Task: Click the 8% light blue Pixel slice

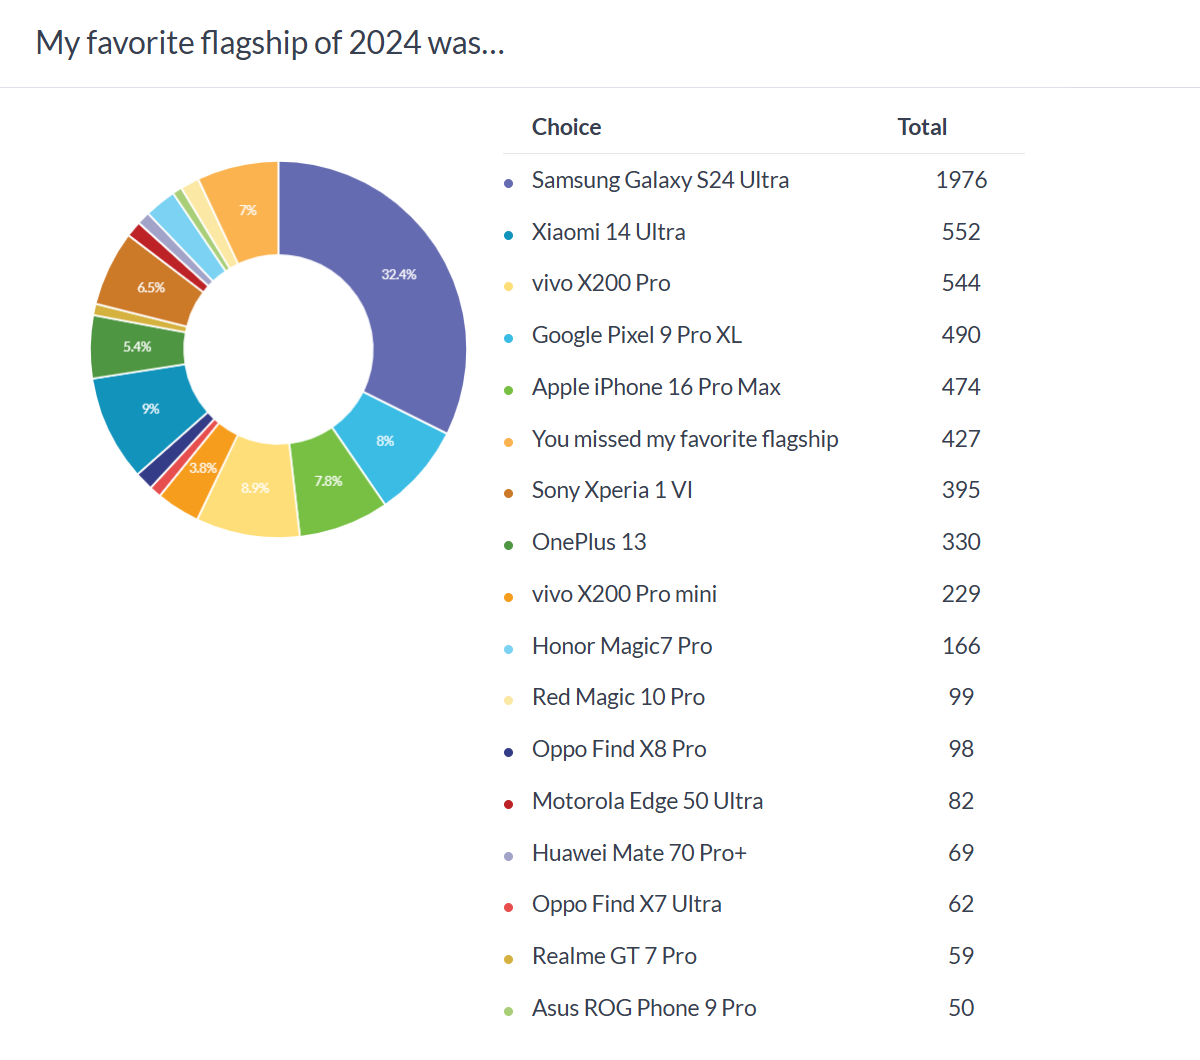Action: pos(388,443)
